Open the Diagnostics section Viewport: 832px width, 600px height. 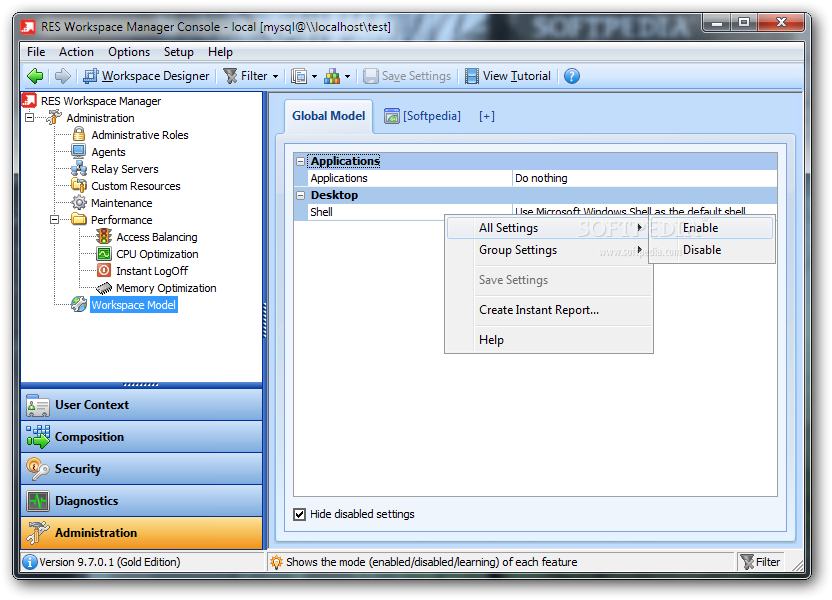point(142,500)
